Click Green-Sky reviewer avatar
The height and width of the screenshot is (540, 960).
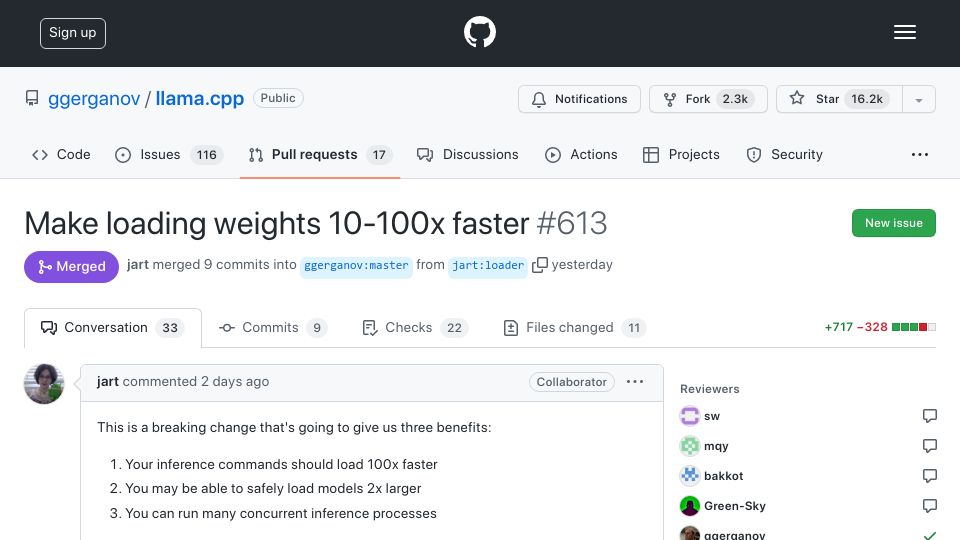click(x=690, y=506)
